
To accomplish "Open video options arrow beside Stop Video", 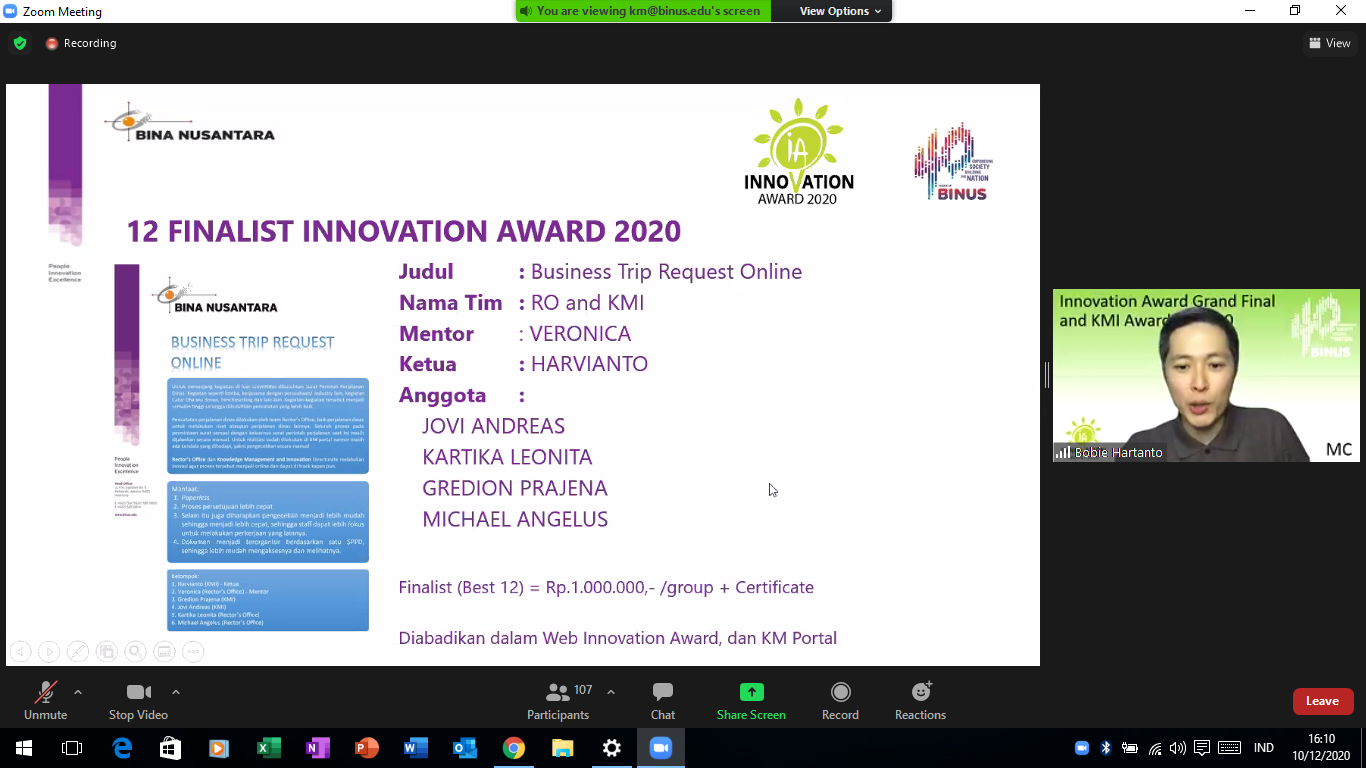I will [176, 692].
